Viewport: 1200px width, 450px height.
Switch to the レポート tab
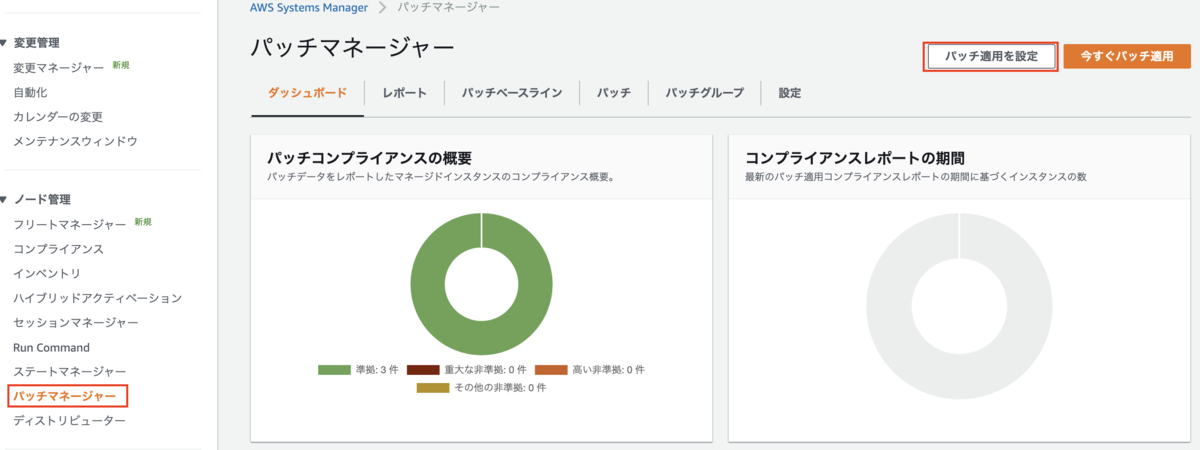click(404, 93)
